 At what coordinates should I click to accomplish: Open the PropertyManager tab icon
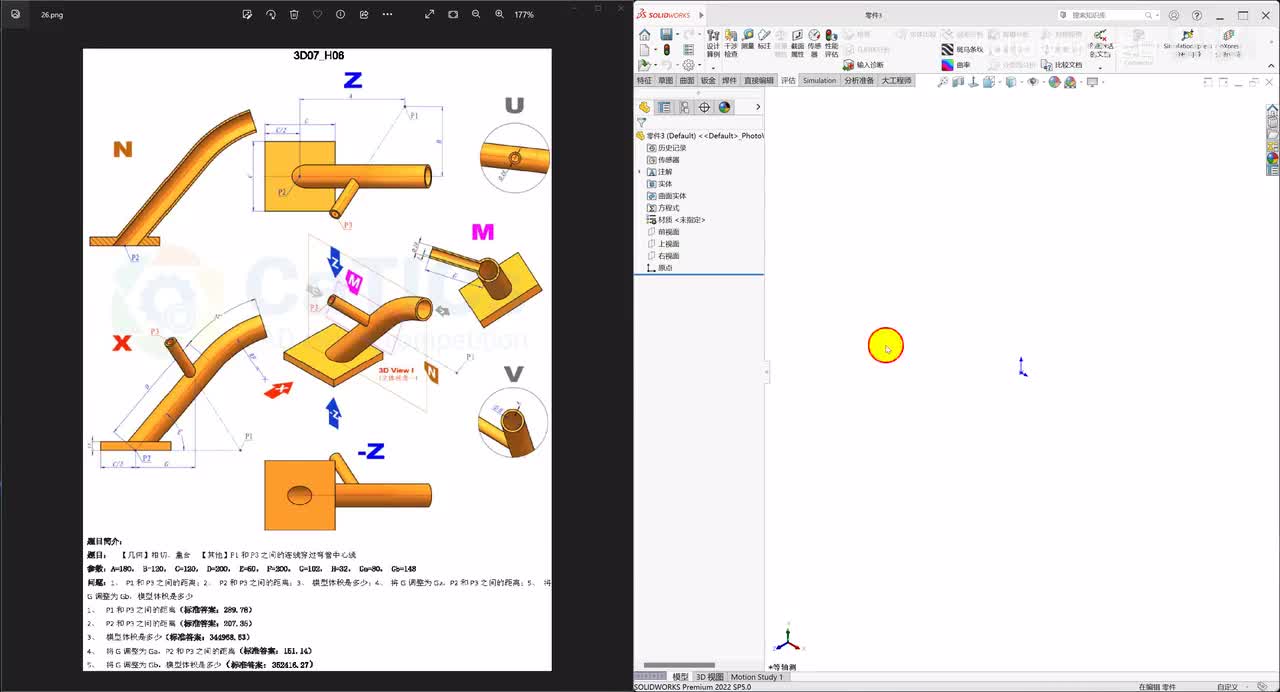[664, 107]
